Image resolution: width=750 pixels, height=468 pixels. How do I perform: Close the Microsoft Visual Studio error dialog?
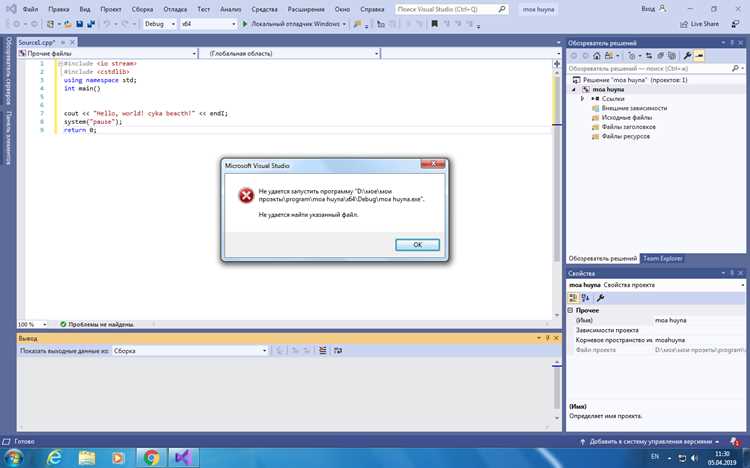coord(433,164)
